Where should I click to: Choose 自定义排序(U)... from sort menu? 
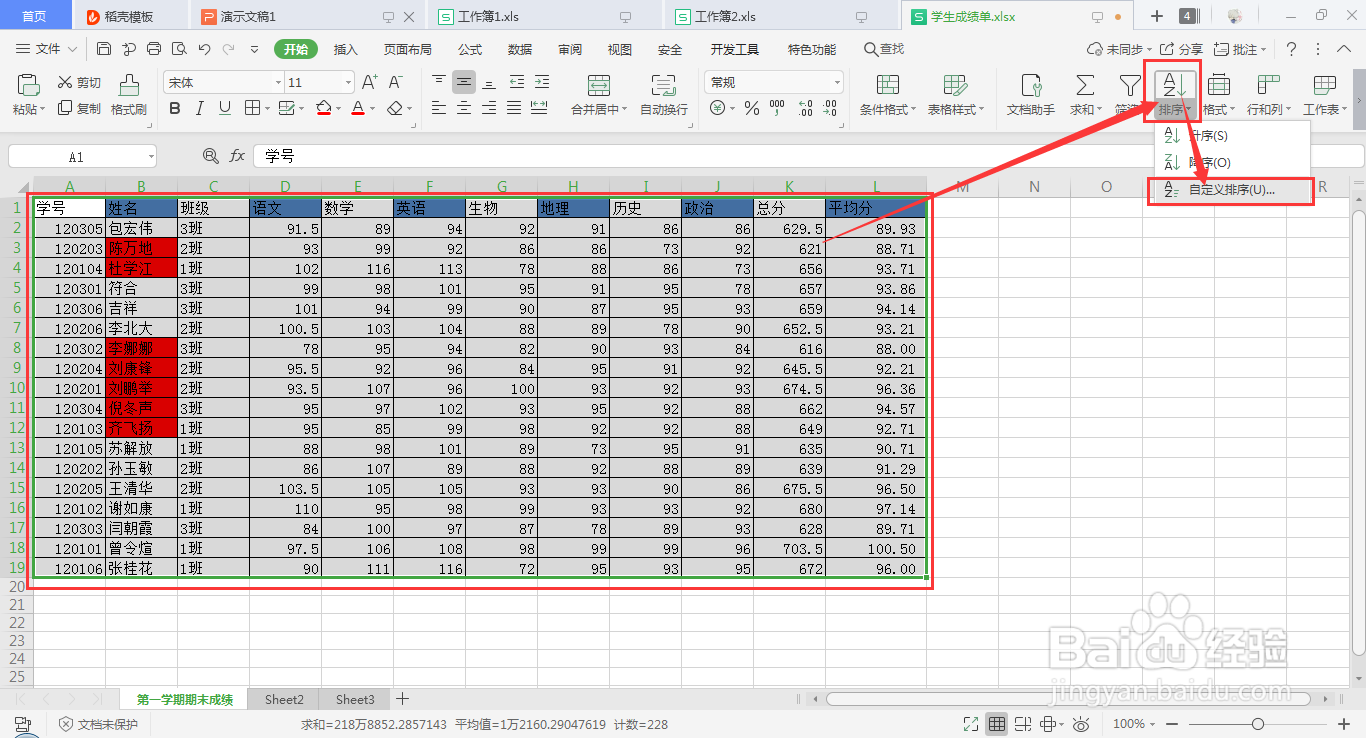click(1231, 190)
